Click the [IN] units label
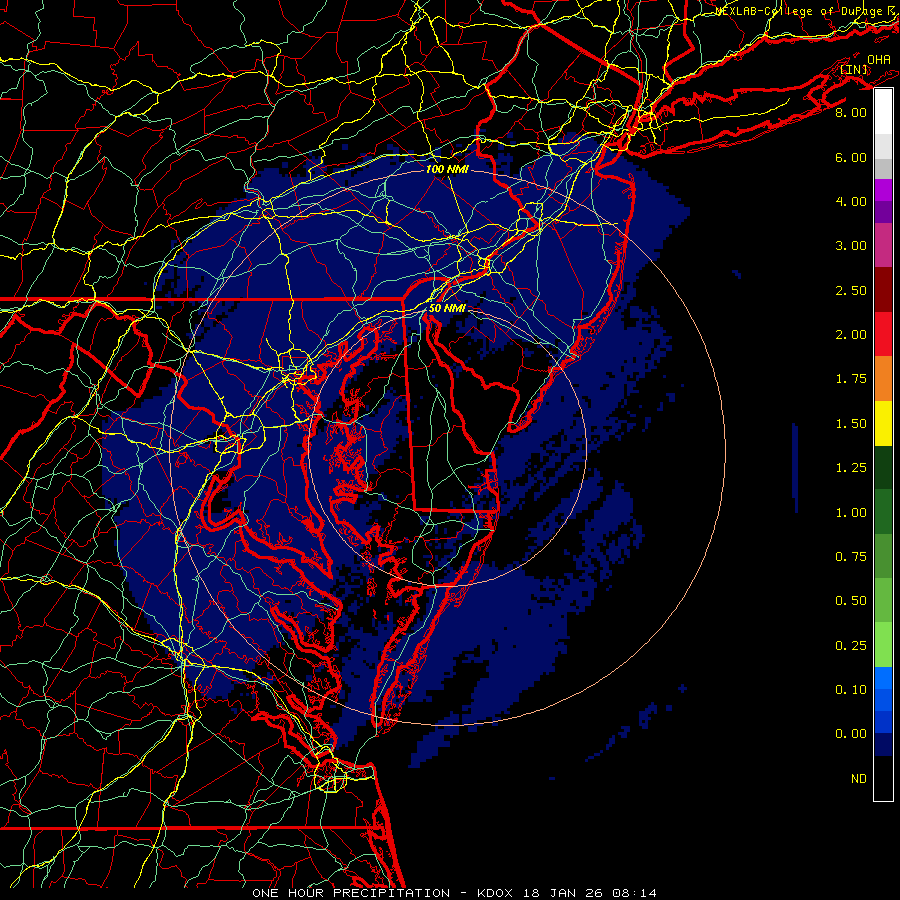The width and height of the screenshot is (900, 900). click(x=854, y=70)
